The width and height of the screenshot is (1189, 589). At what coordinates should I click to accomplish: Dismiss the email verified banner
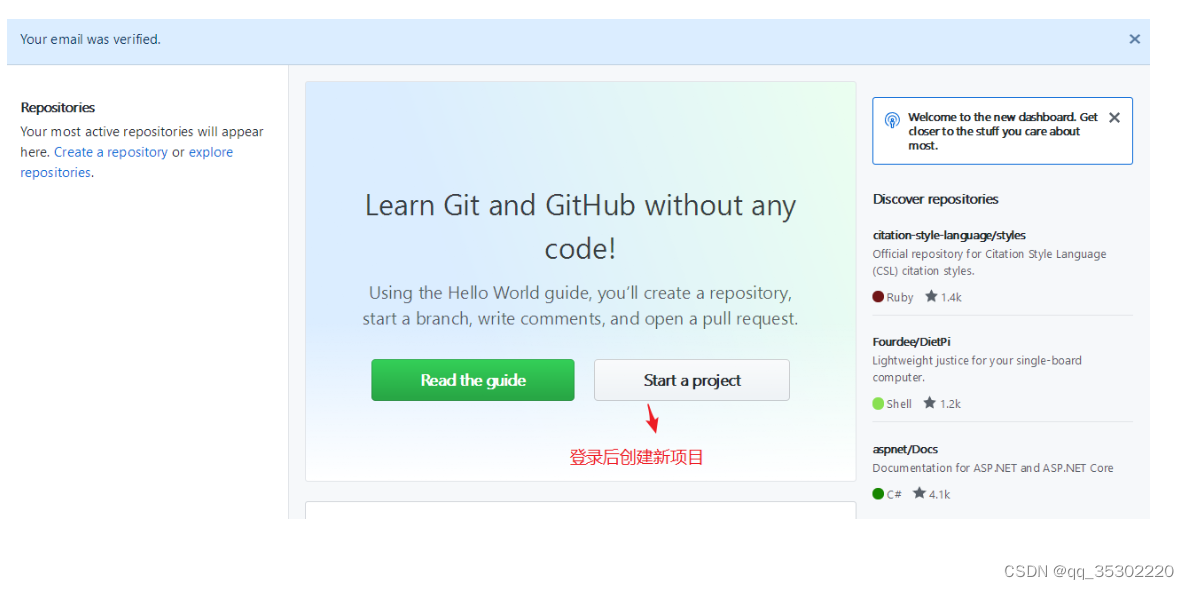point(1134,39)
